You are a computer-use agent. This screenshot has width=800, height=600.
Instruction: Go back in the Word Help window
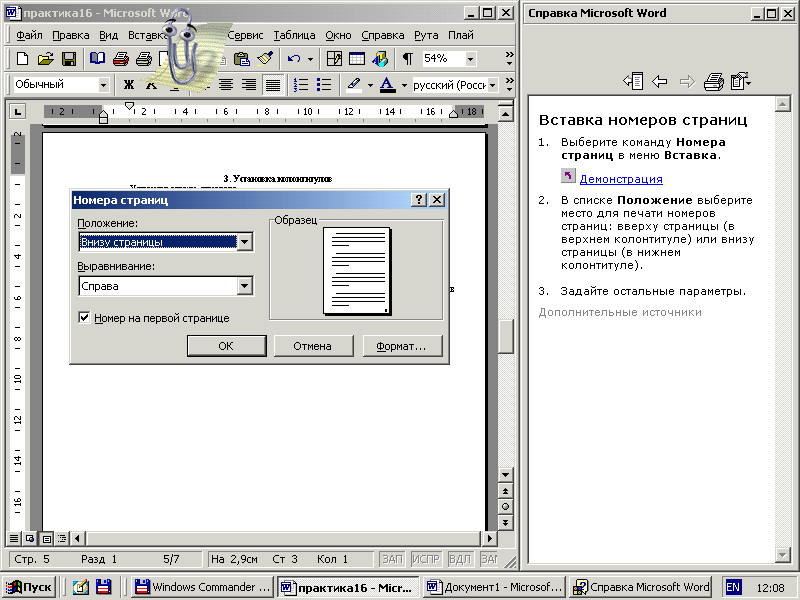[x=660, y=81]
